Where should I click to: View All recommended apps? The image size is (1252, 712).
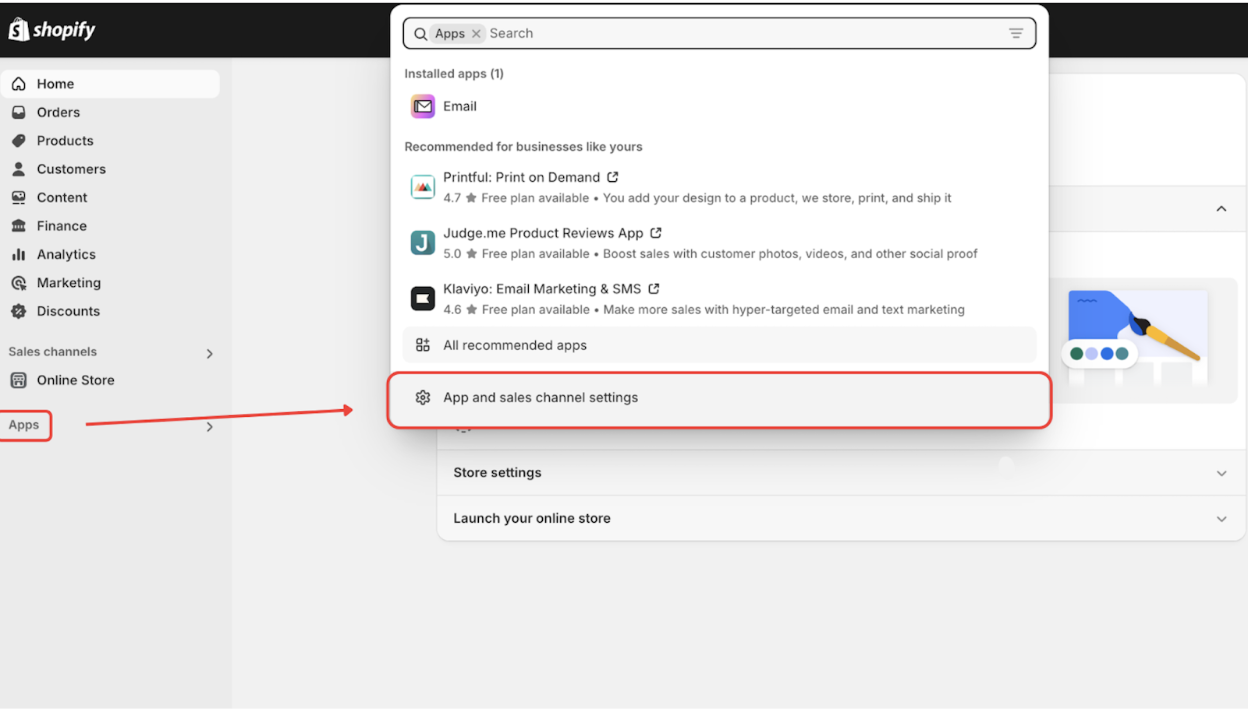click(x=515, y=346)
